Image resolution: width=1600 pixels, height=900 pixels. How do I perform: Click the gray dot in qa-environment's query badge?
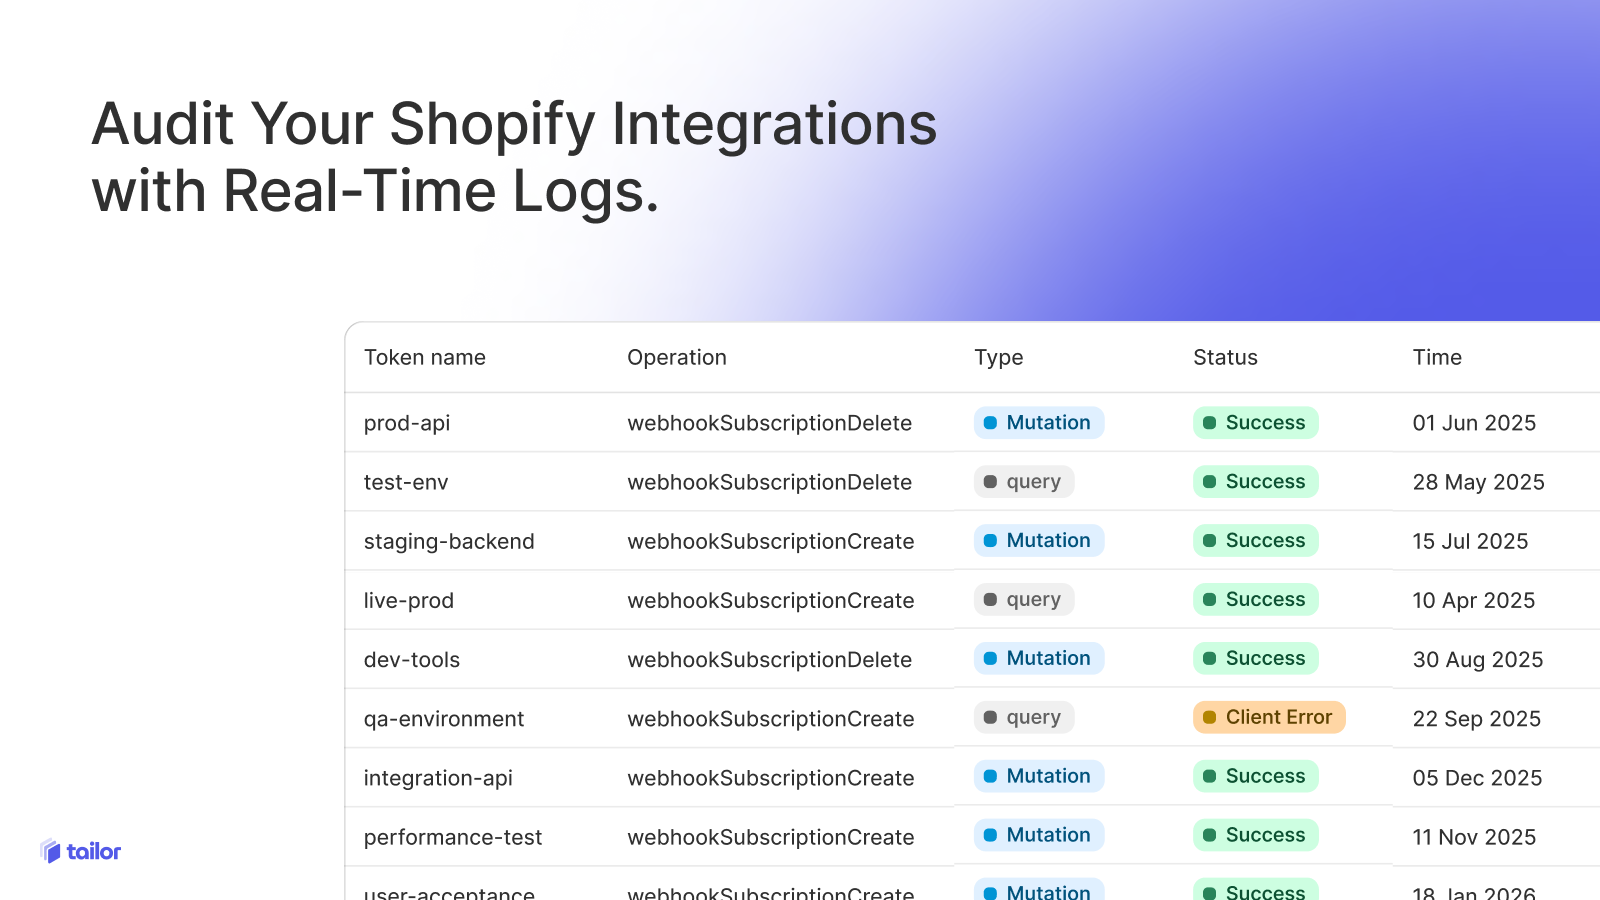(989, 717)
